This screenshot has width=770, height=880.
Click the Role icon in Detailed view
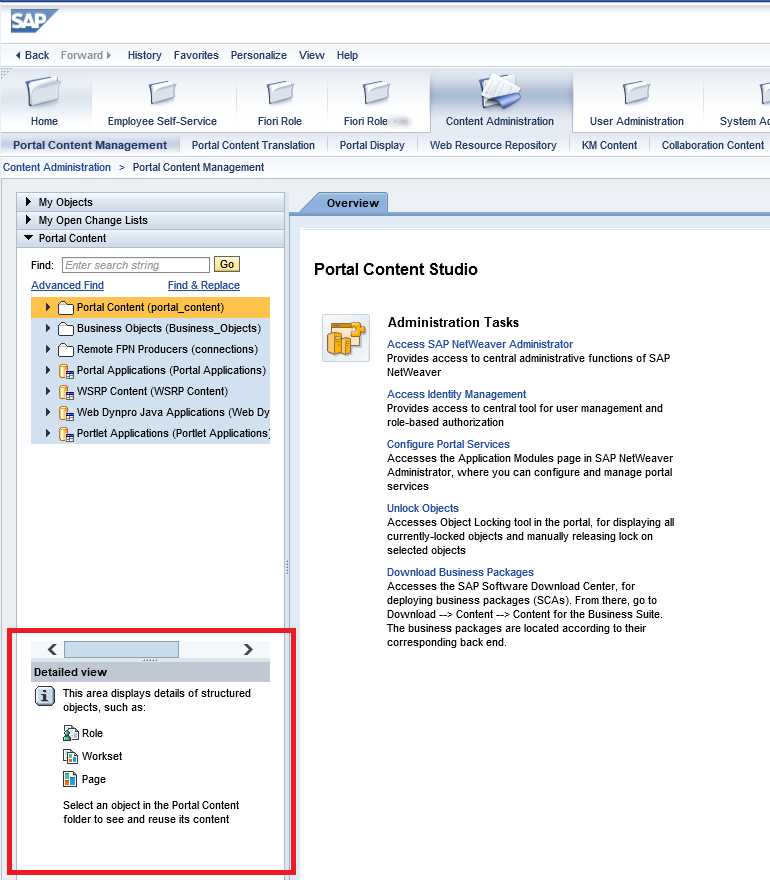click(71, 733)
